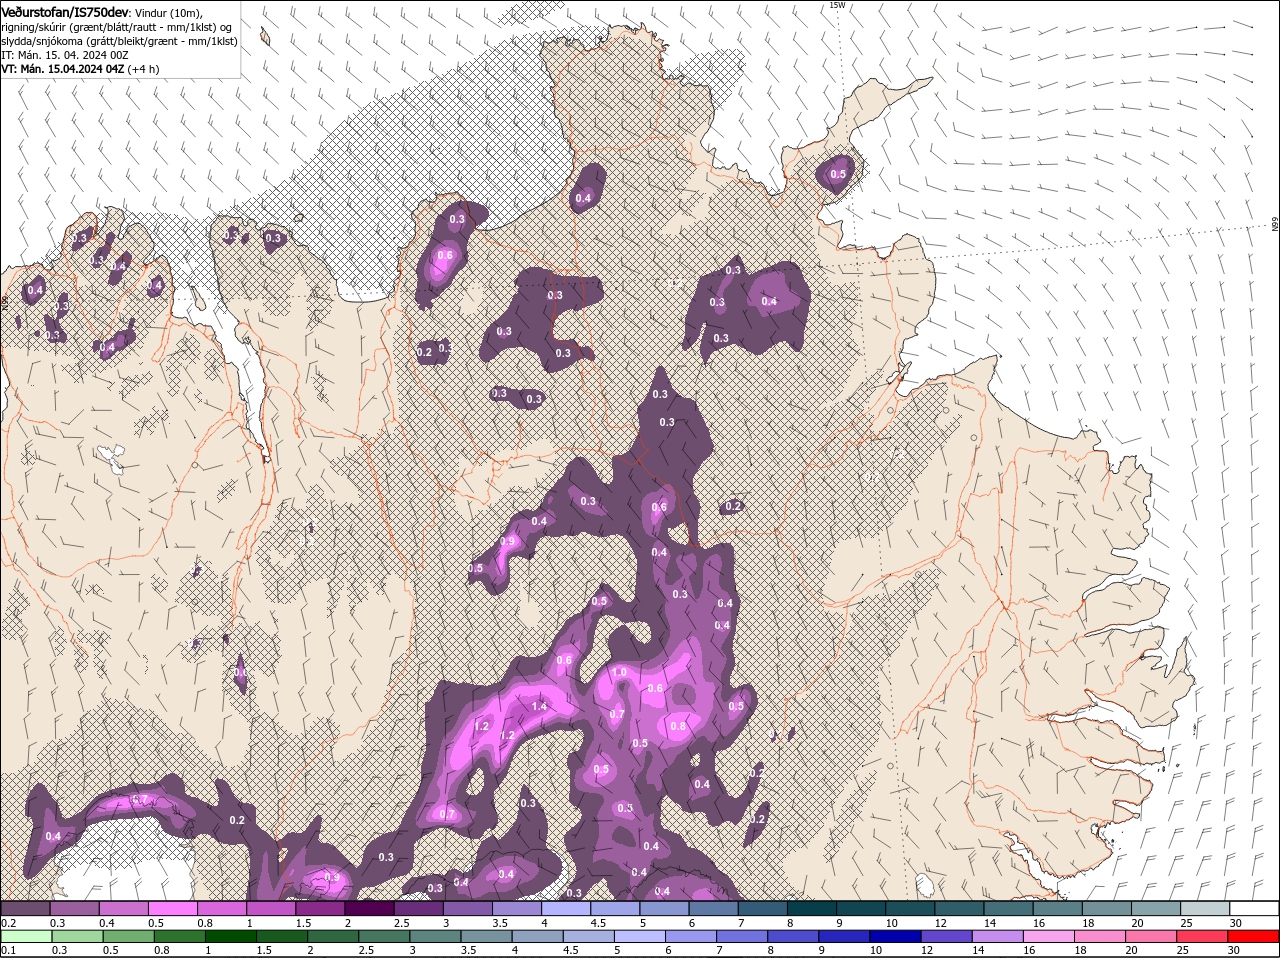Pick the darkest purple swatch between 2 and 2.5
The height and width of the screenshot is (958, 1280).
369,908
